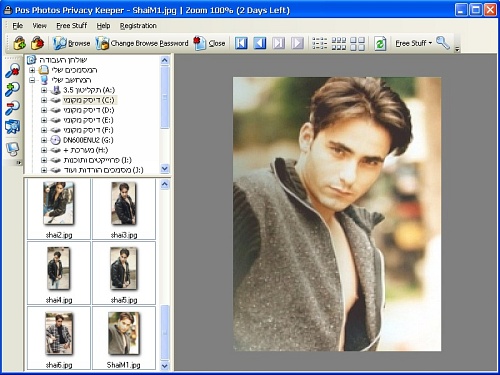This screenshot has height=375, width=500.
Task: Select the D: local disk tree item
Action: (x=89, y=110)
